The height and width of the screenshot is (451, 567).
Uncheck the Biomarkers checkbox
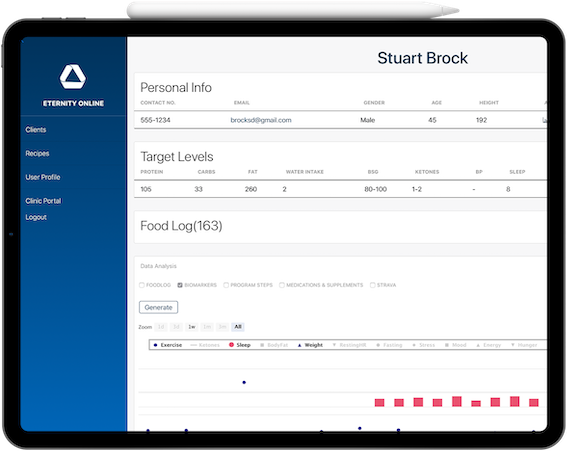(x=180, y=285)
